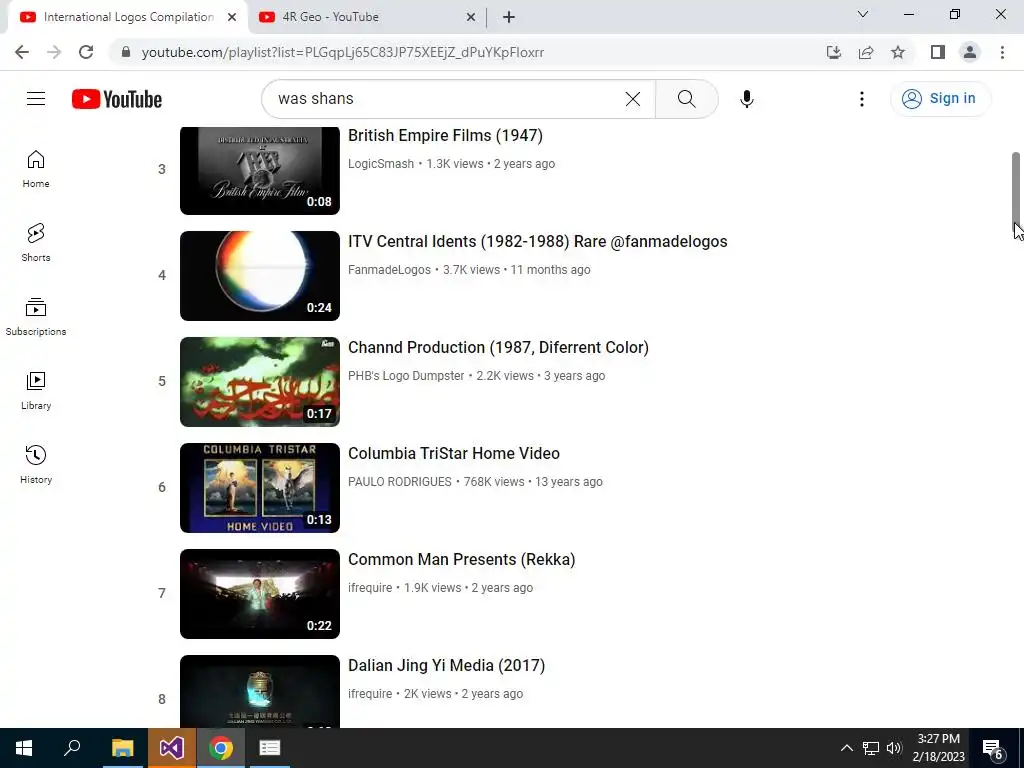
Task: Open Shorts in the sidebar
Action: (36, 243)
